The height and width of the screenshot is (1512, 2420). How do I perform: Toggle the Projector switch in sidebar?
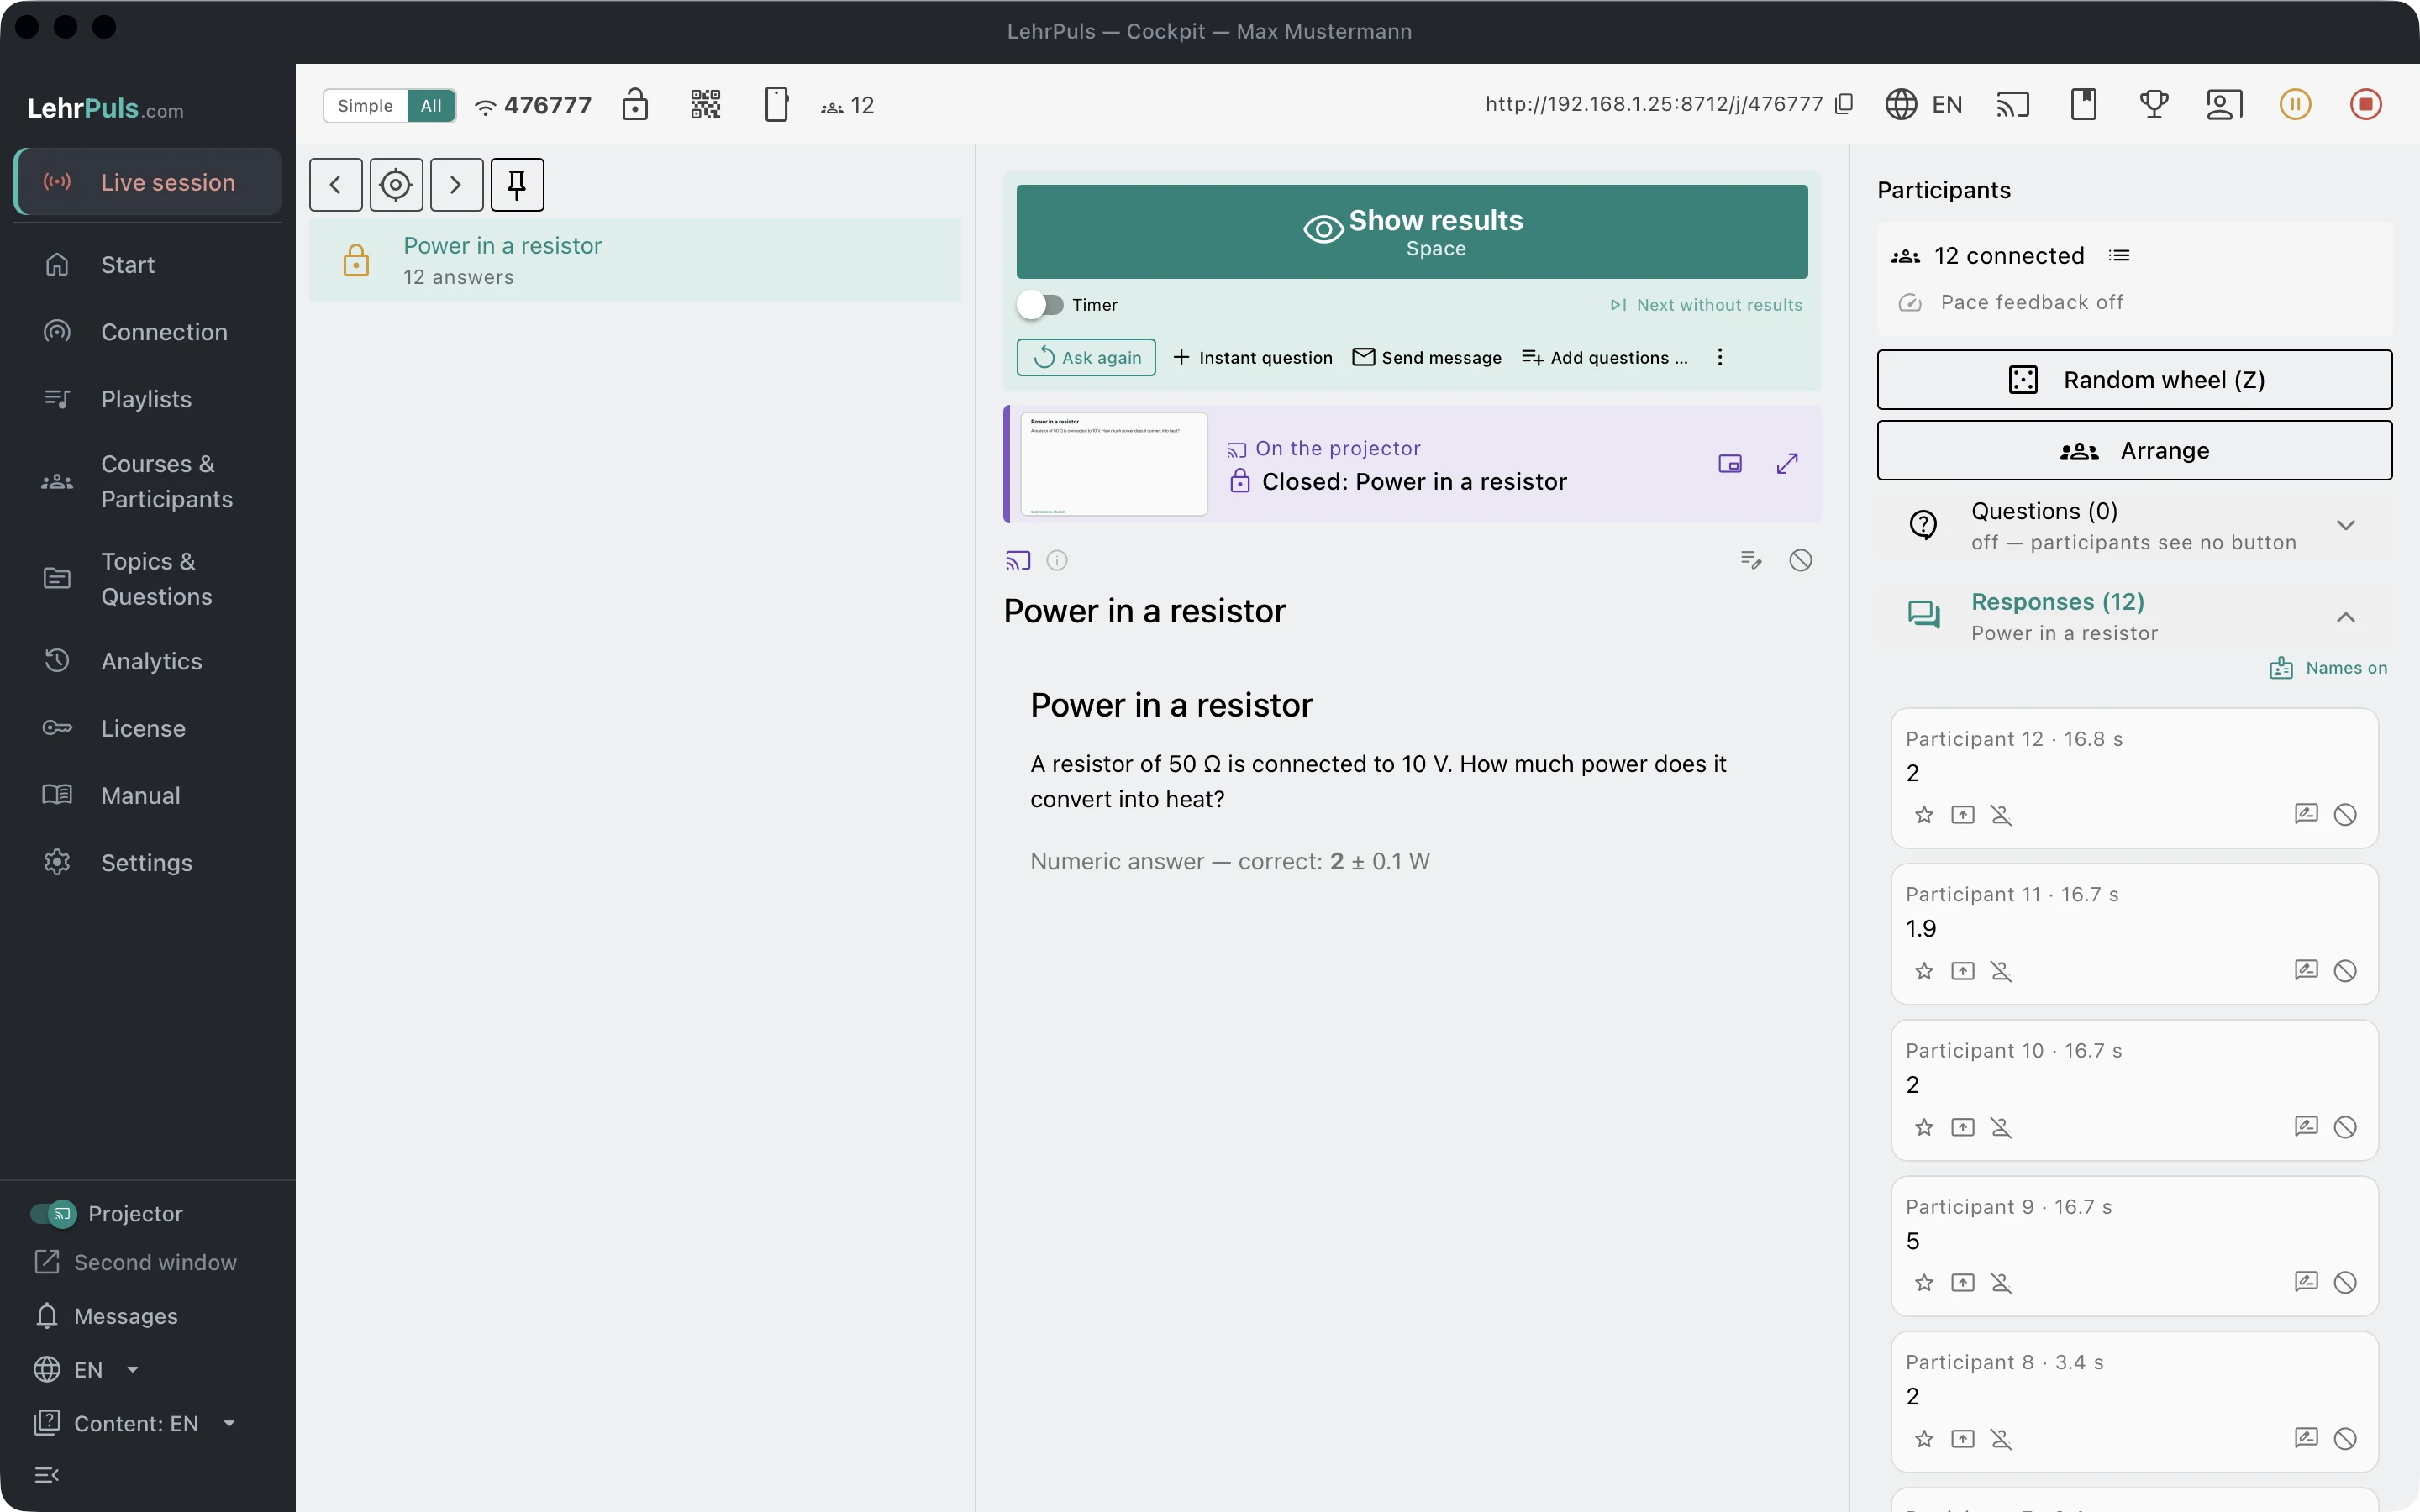(53, 1213)
